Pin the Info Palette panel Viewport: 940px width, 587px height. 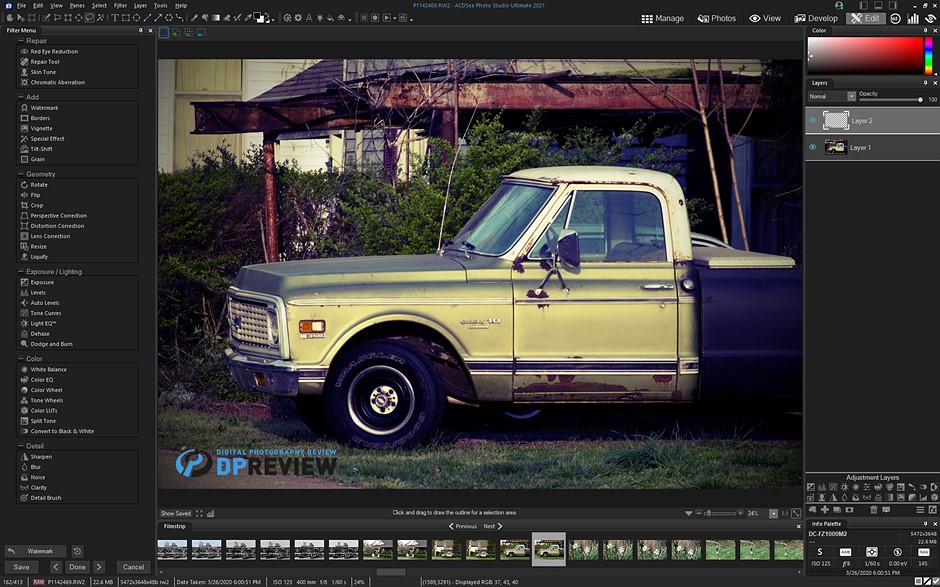point(925,523)
